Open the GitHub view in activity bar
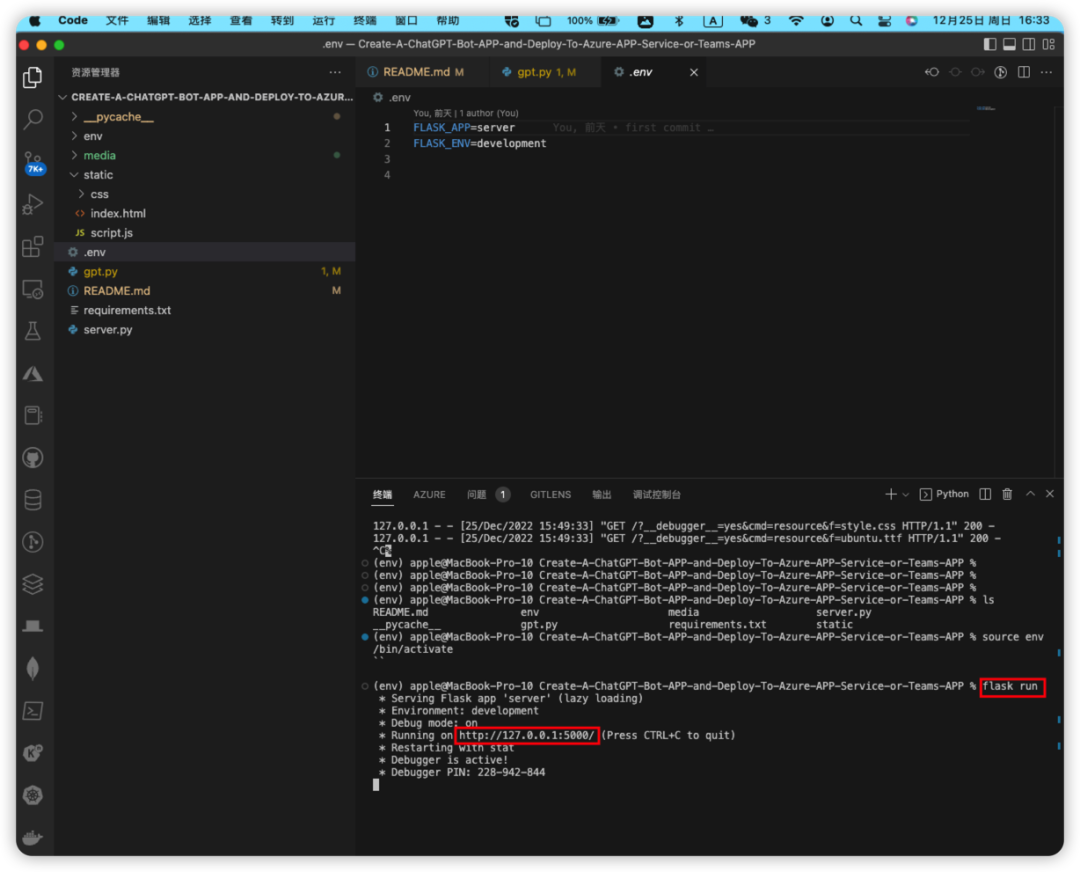 [32, 458]
